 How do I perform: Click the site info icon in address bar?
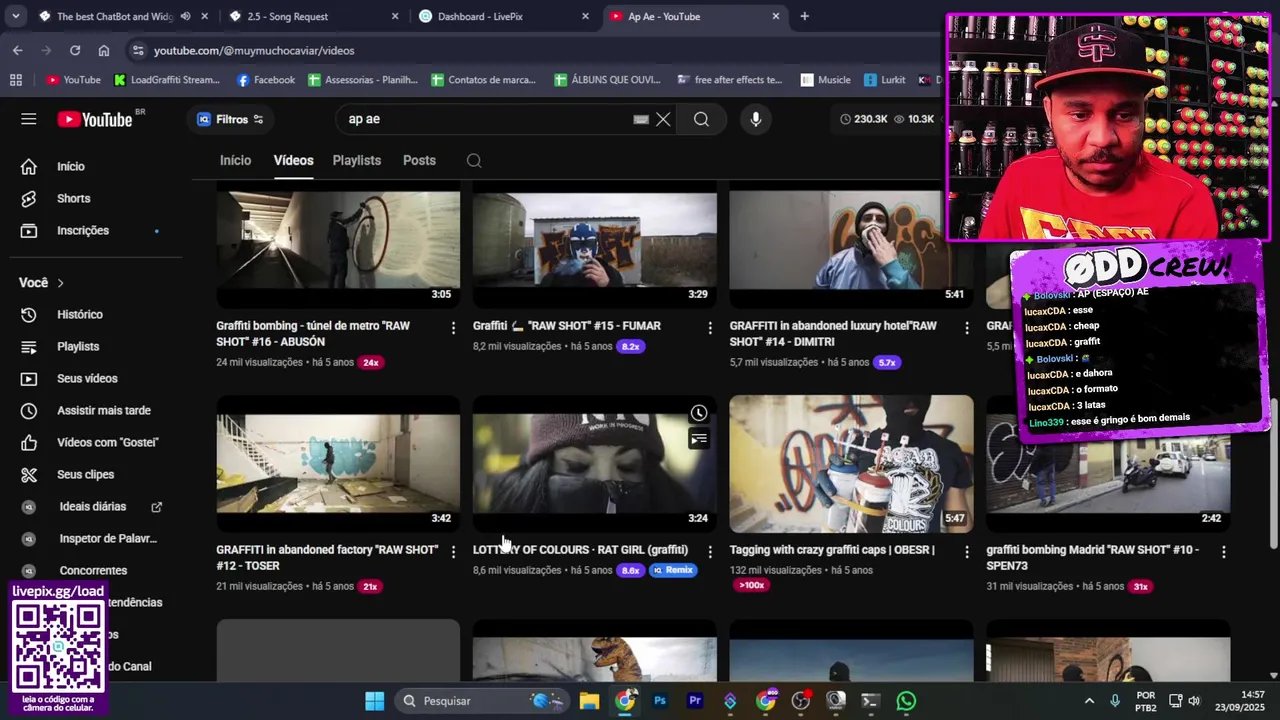point(137,50)
